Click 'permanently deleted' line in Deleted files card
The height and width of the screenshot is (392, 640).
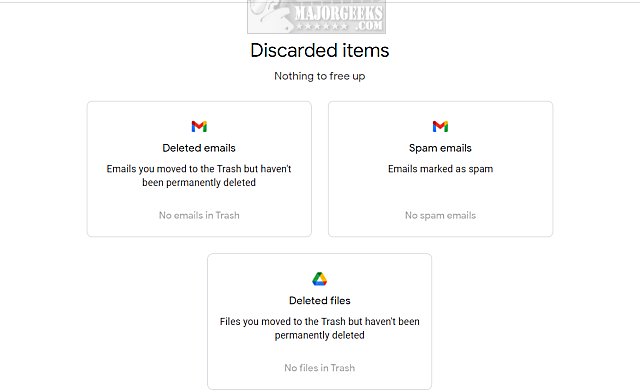pos(320,335)
